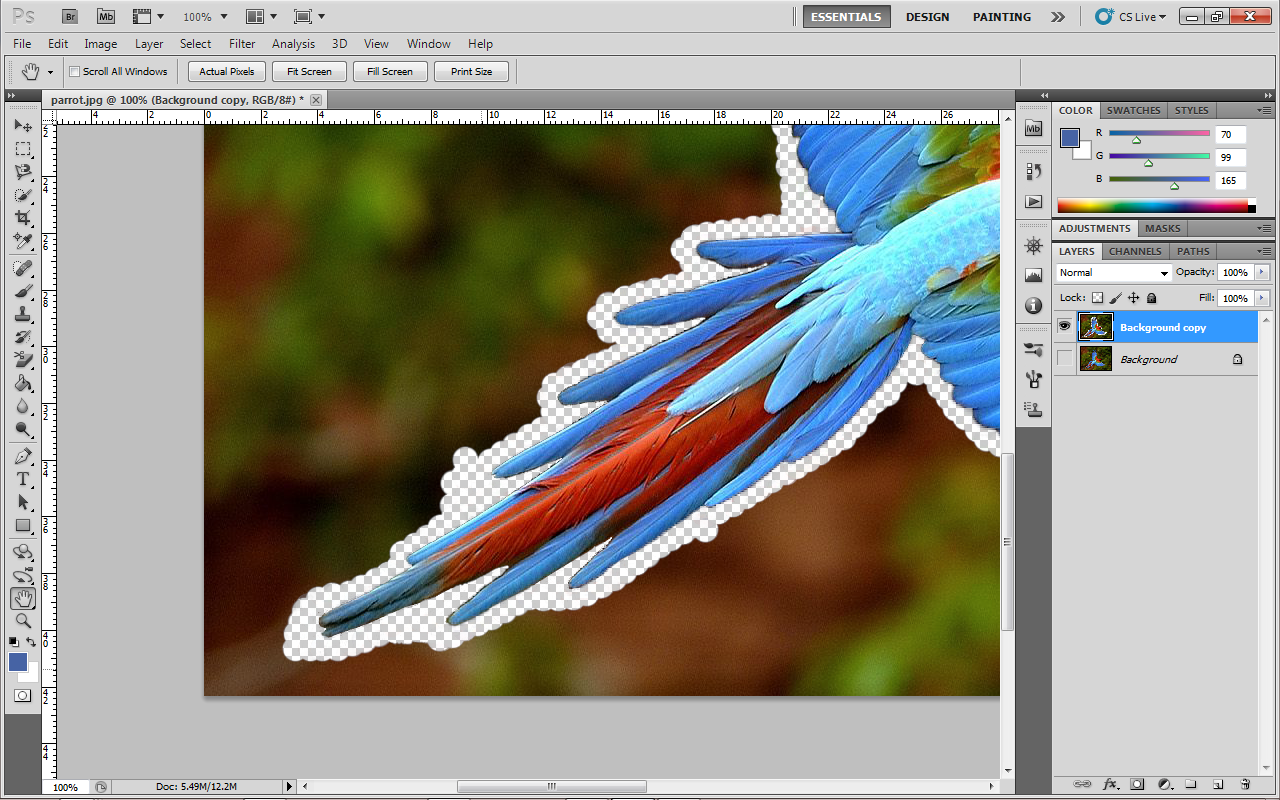Open the Filter menu

click(242, 44)
